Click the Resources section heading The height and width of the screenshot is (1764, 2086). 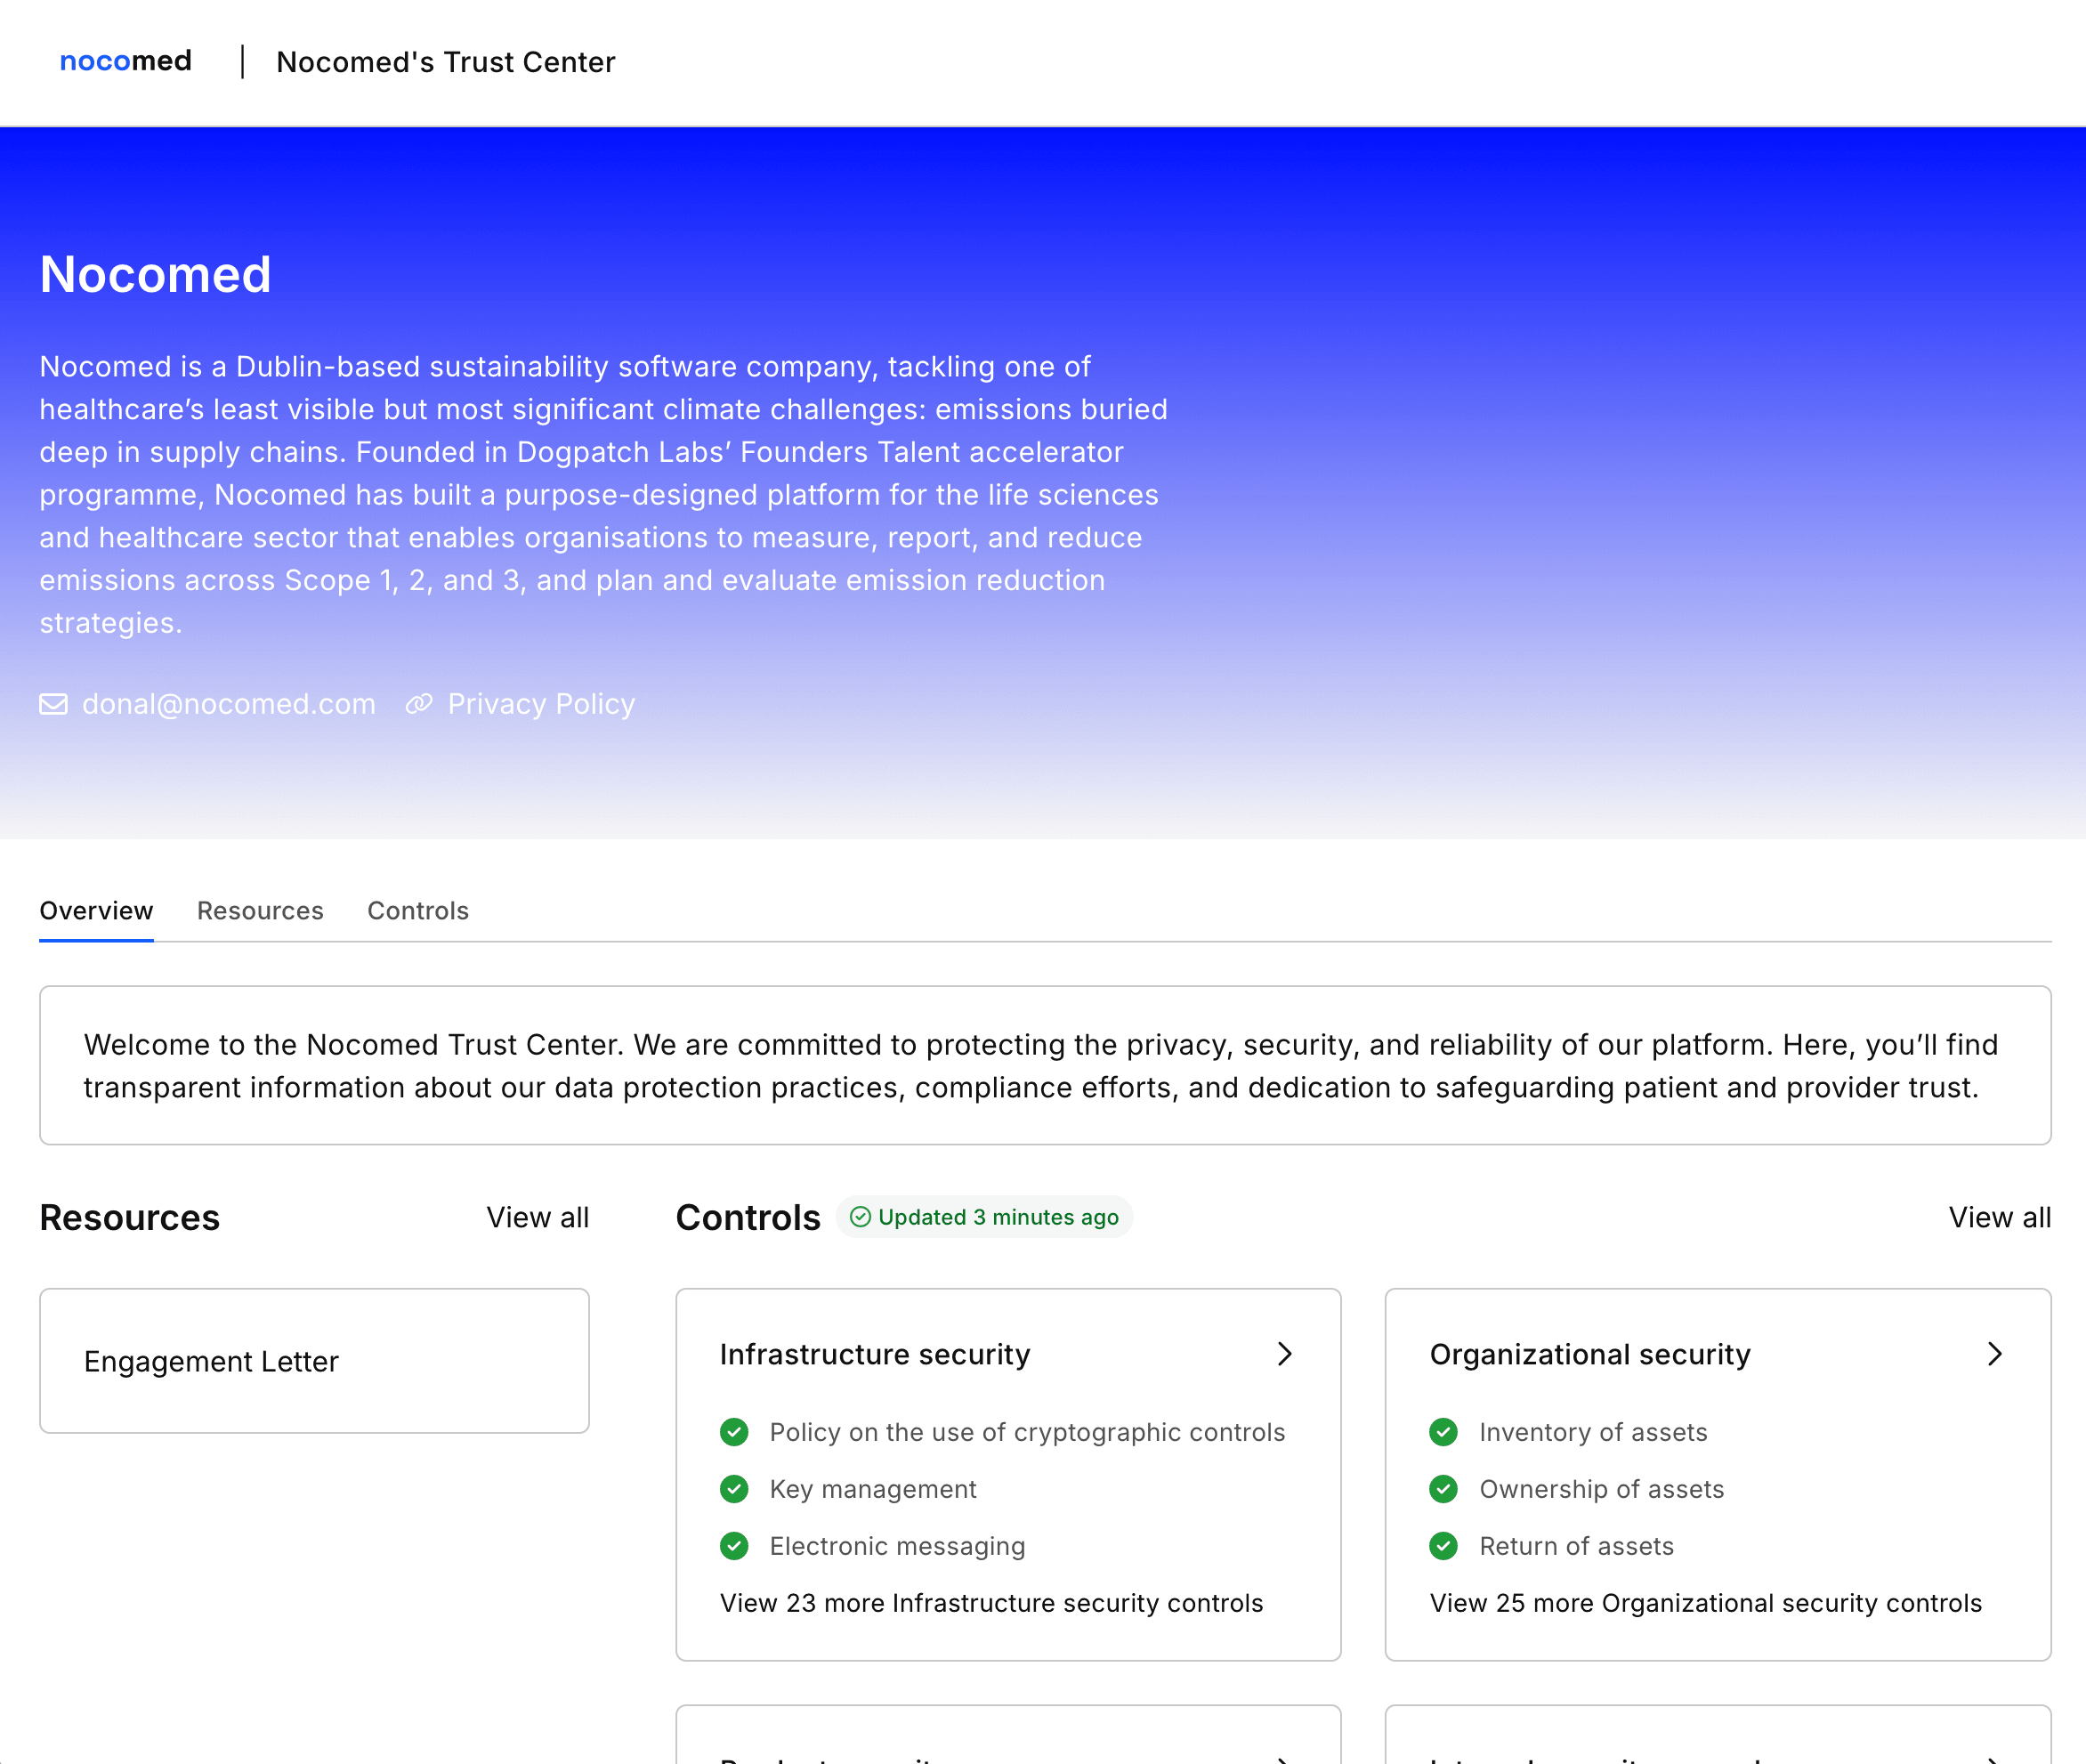[129, 1218]
